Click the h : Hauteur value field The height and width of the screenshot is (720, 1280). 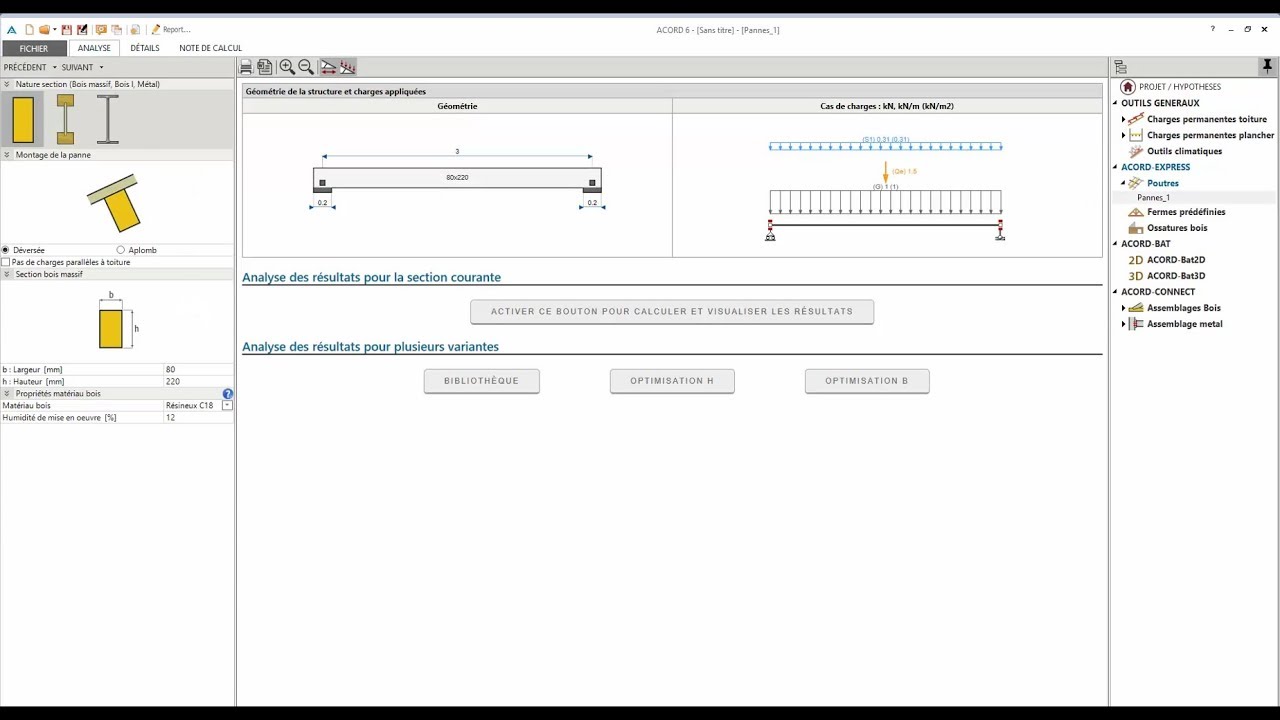tap(198, 382)
